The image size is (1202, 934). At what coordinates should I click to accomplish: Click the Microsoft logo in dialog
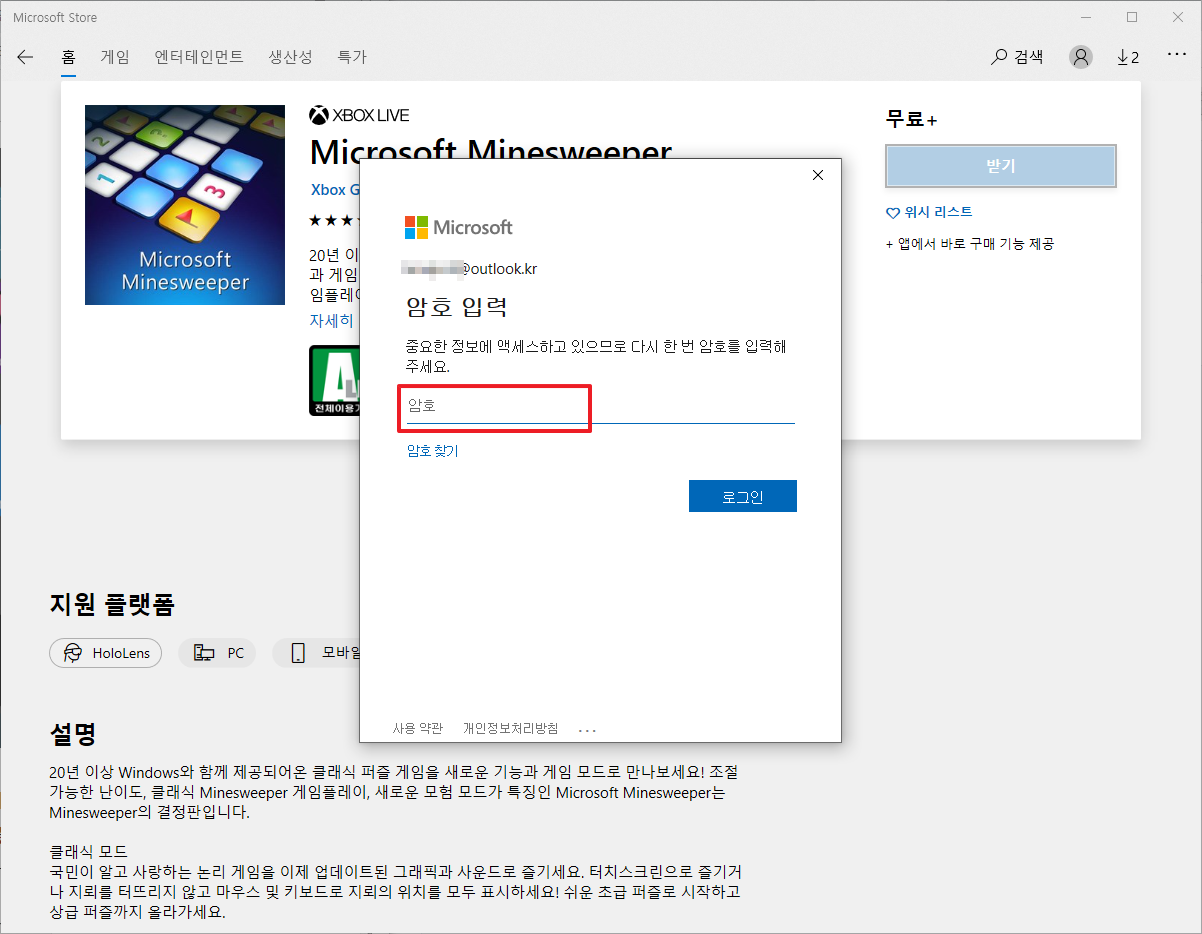pos(459,228)
